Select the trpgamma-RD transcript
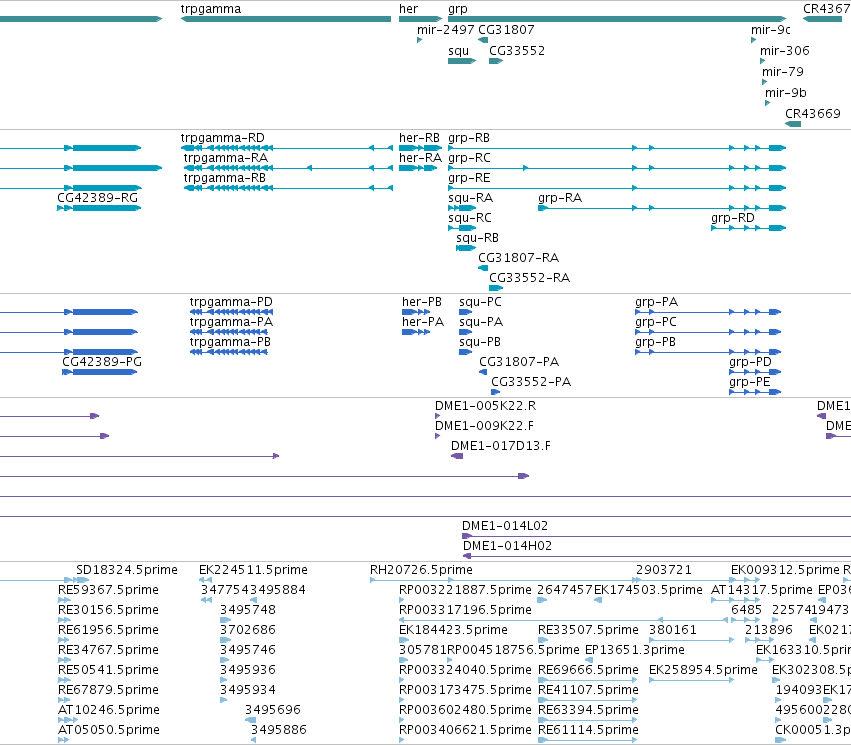This screenshot has height=745, width=851. pyautogui.click(x=223, y=138)
